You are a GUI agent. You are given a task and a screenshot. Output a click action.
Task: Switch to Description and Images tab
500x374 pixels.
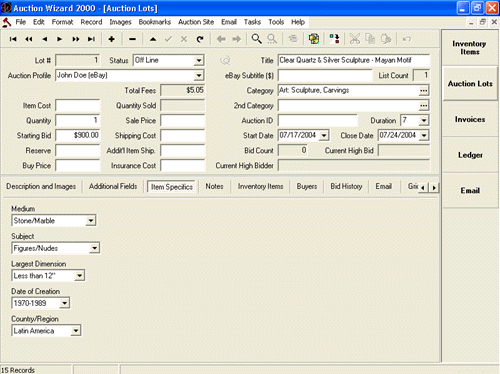[x=41, y=186]
